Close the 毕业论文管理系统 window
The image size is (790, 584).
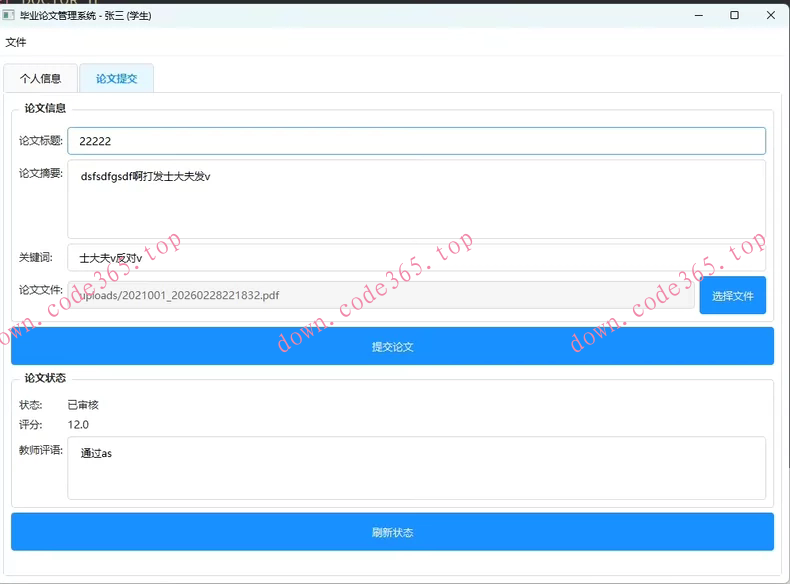[x=770, y=16]
